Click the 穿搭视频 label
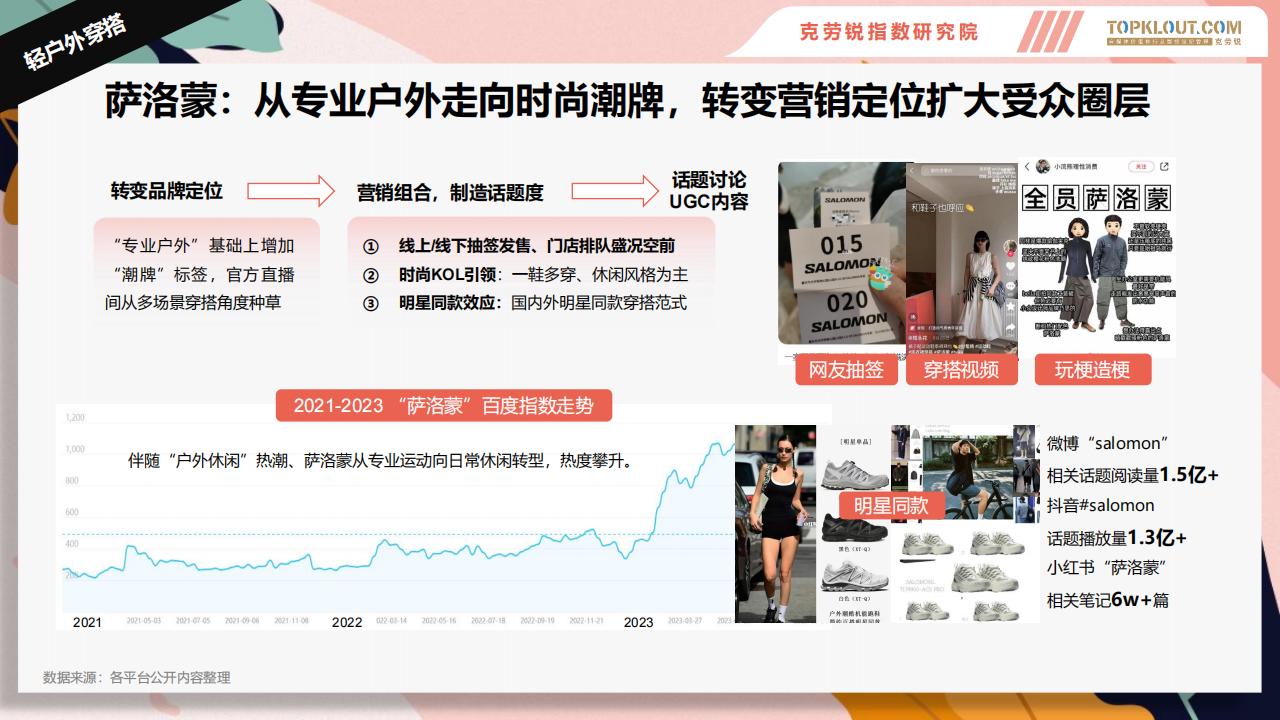1280x720 pixels. point(961,370)
